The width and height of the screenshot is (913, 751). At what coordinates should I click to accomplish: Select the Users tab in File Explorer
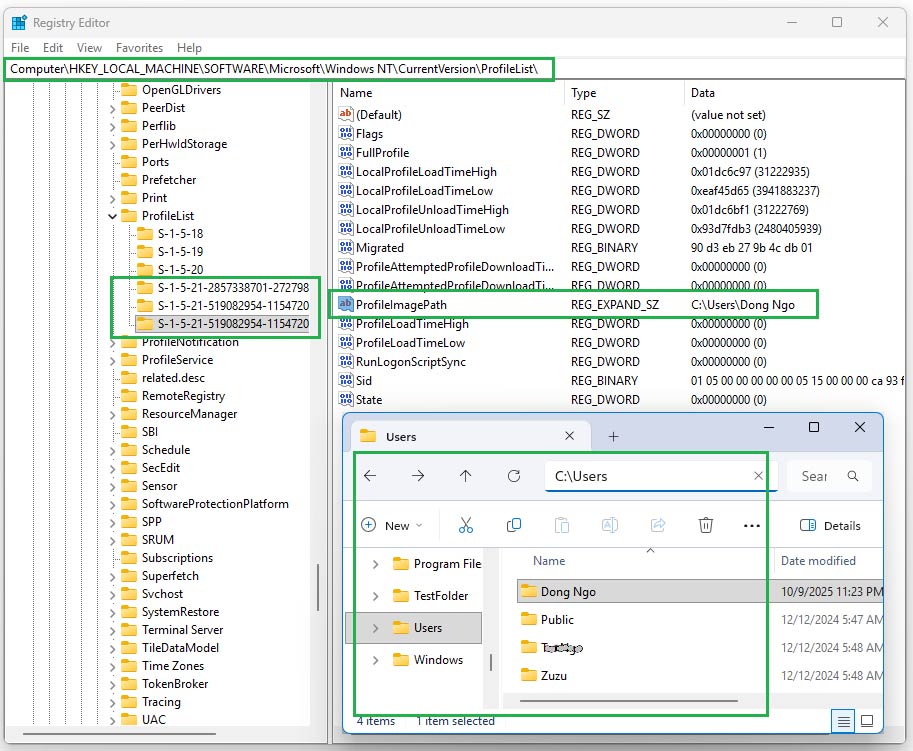[402, 435]
